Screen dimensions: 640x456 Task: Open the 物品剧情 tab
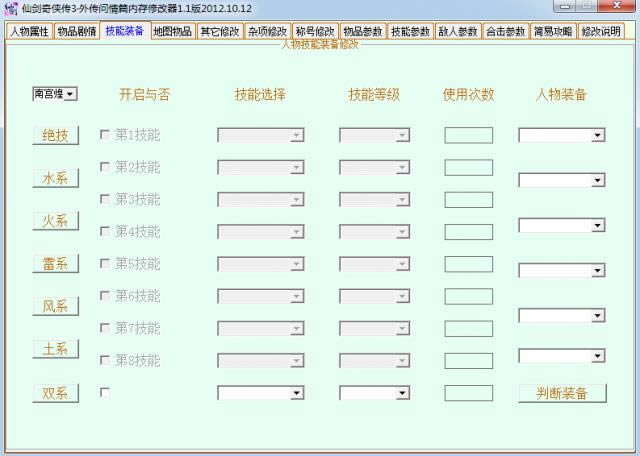pyautogui.click(x=77, y=31)
